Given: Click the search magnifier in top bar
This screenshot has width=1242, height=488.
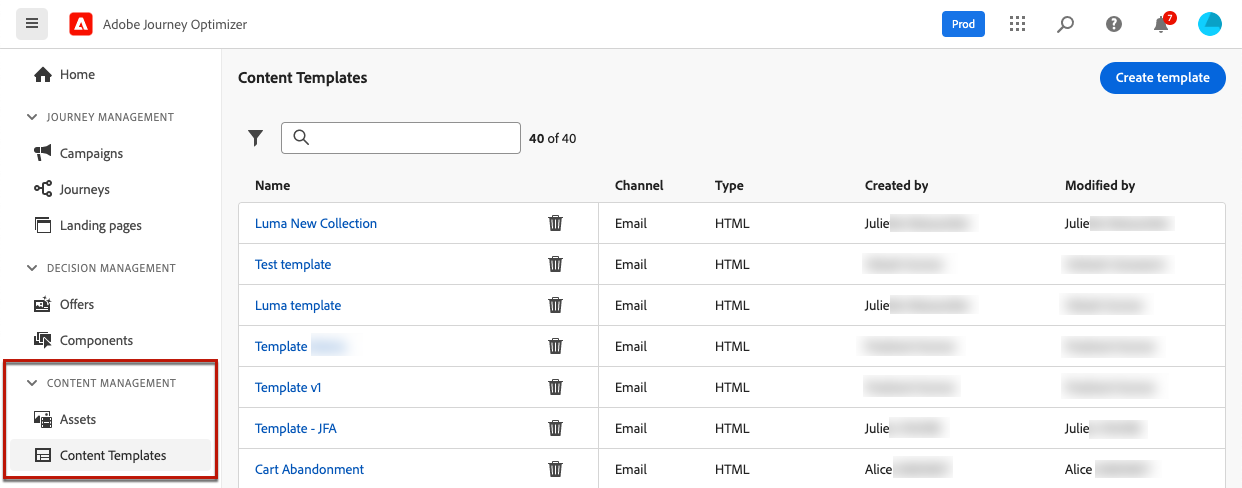Looking at the screenshot, I should coord(1065,24).
